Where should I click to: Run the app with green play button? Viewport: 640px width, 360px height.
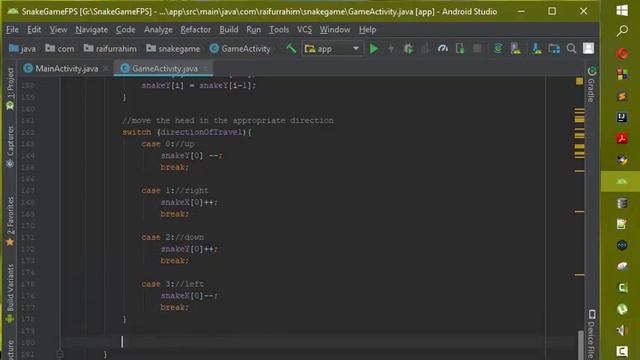373,49
